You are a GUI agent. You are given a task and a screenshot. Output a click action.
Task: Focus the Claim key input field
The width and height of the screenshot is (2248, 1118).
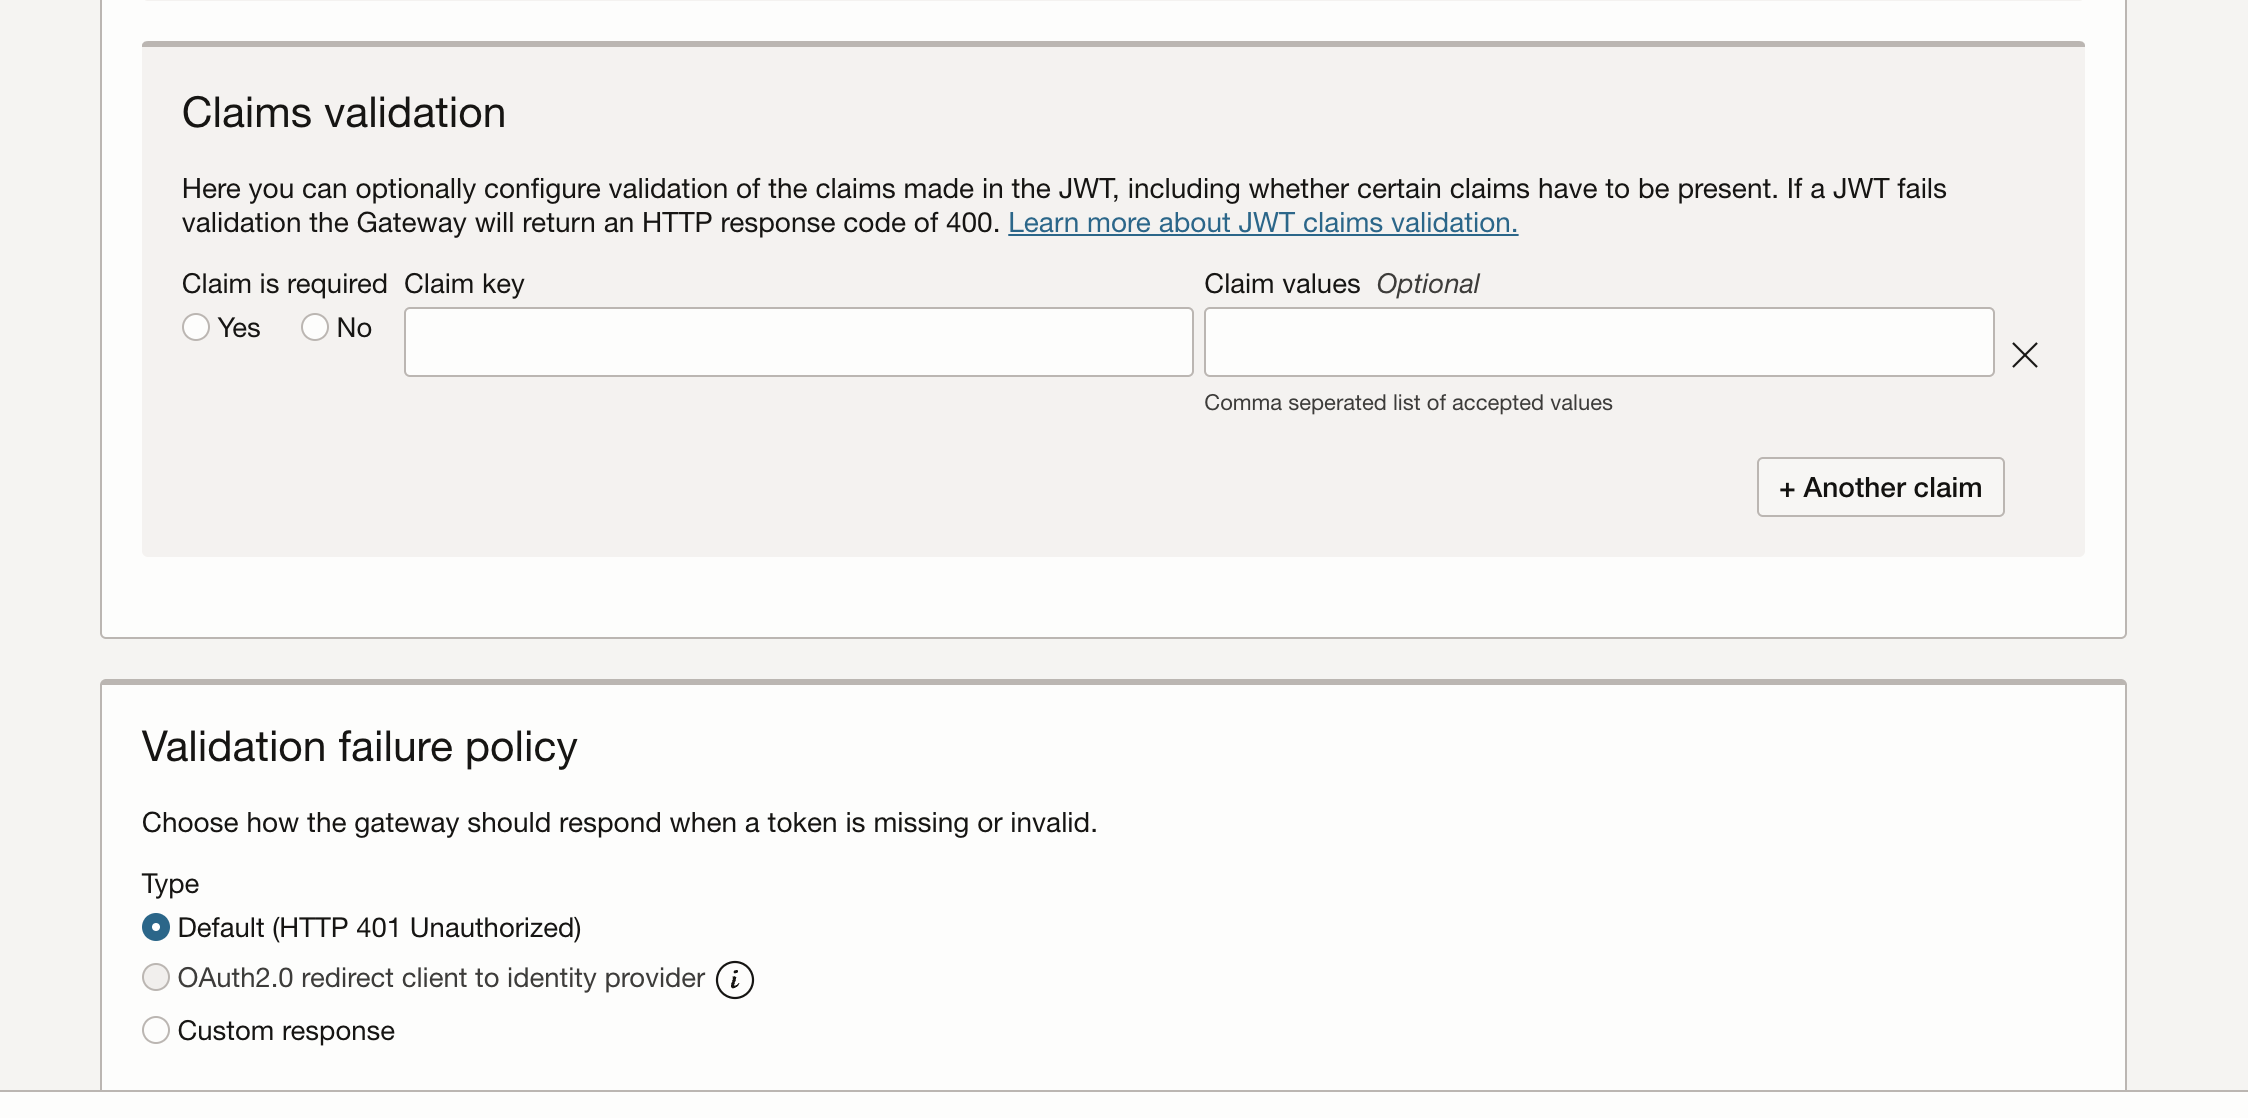[798, 342]
